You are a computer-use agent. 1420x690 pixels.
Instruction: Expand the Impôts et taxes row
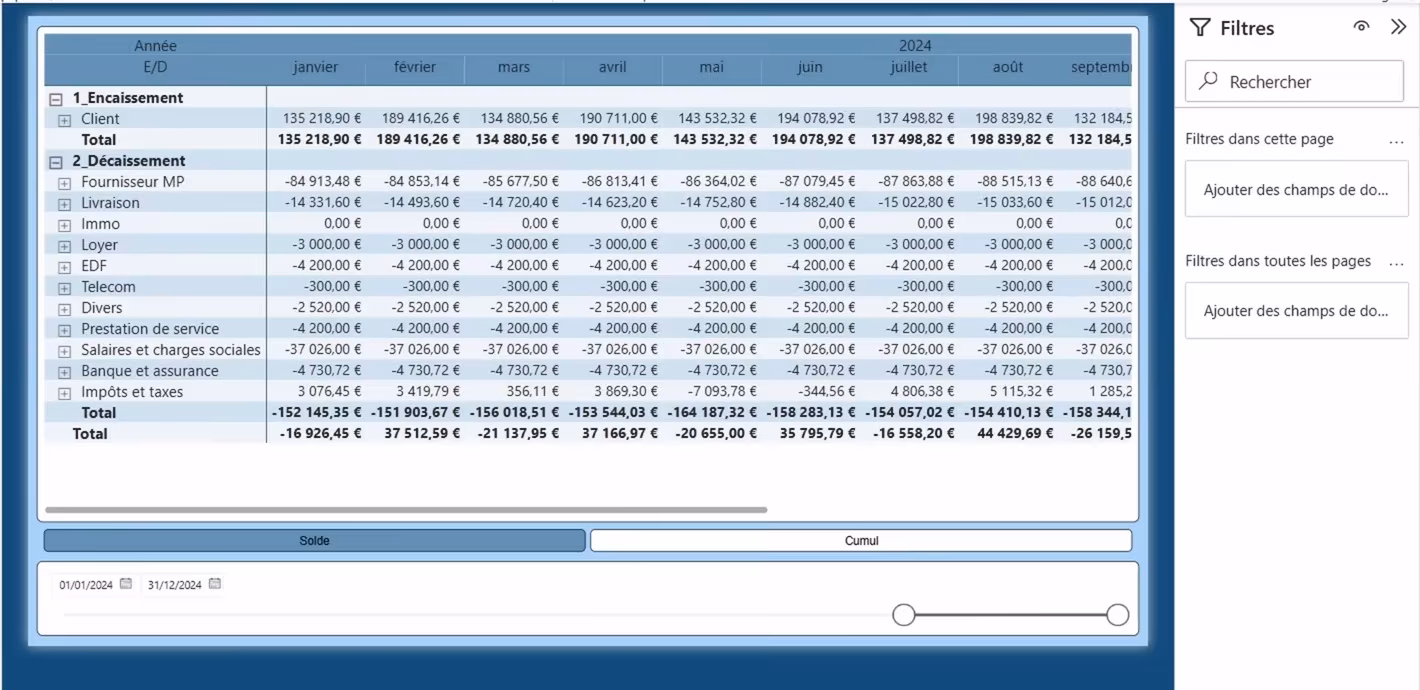(65, 393)
